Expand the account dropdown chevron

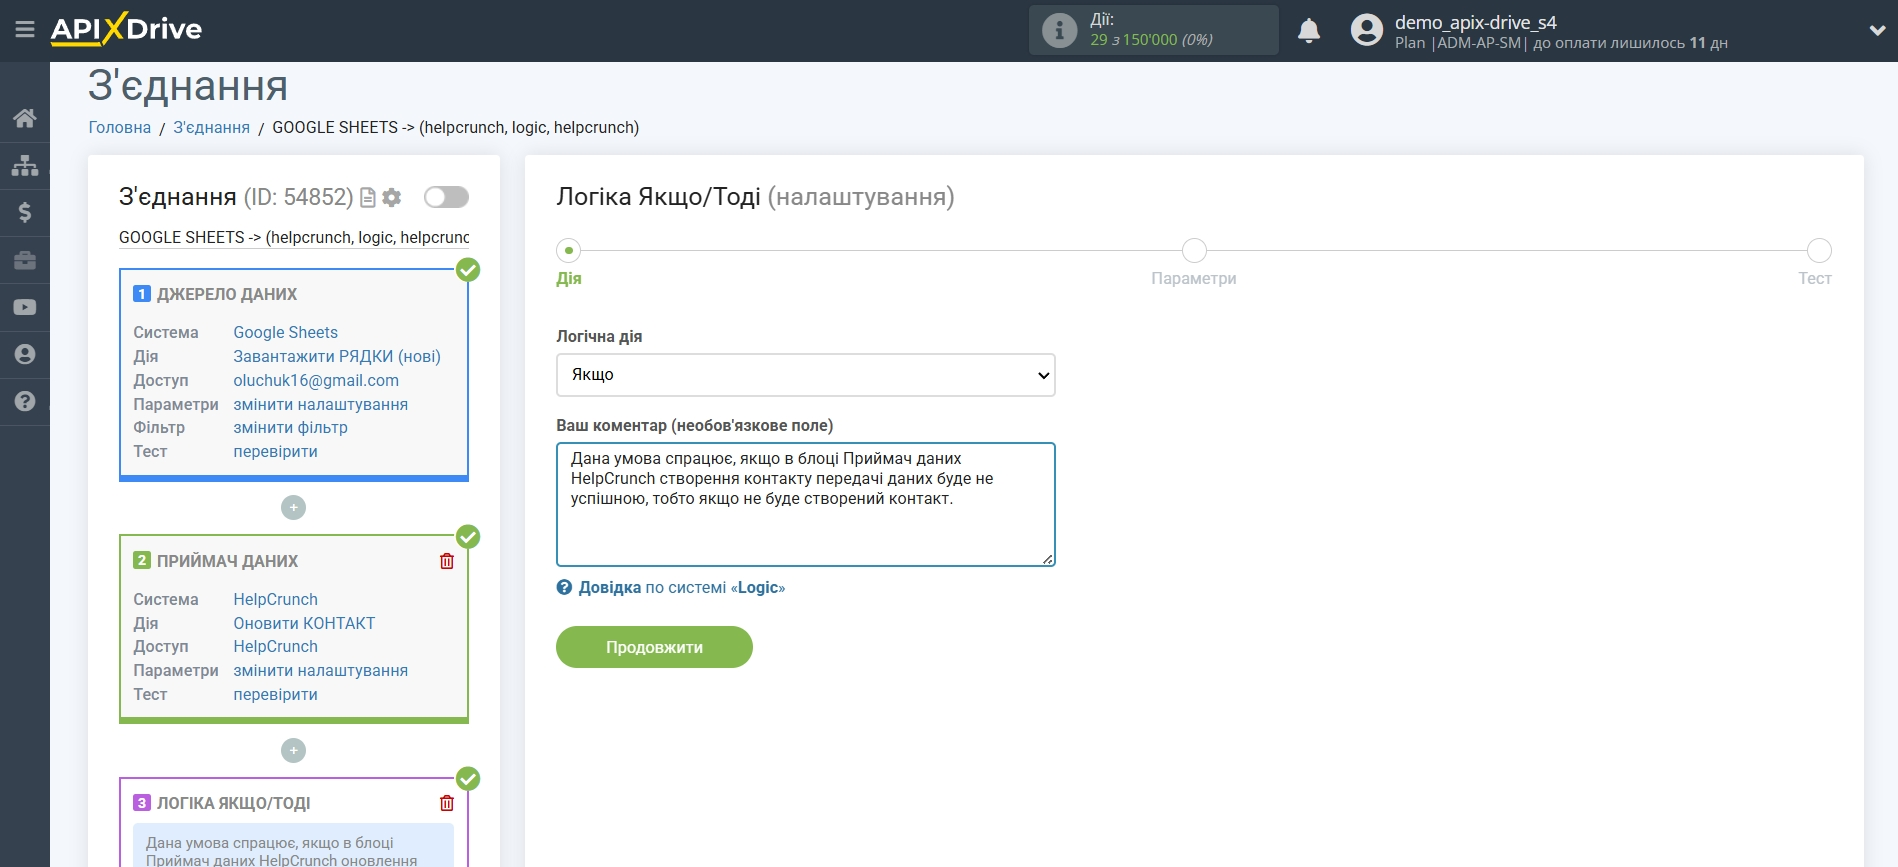point(1877,31)
